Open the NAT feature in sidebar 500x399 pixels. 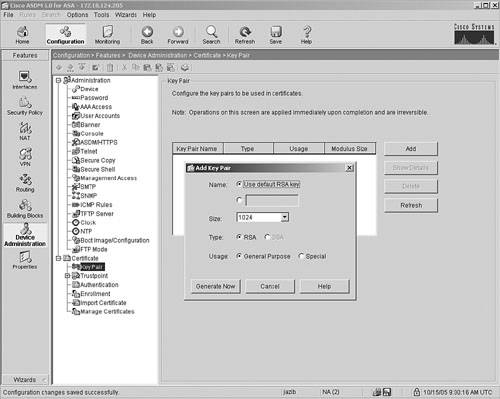(x=25, y=131)
